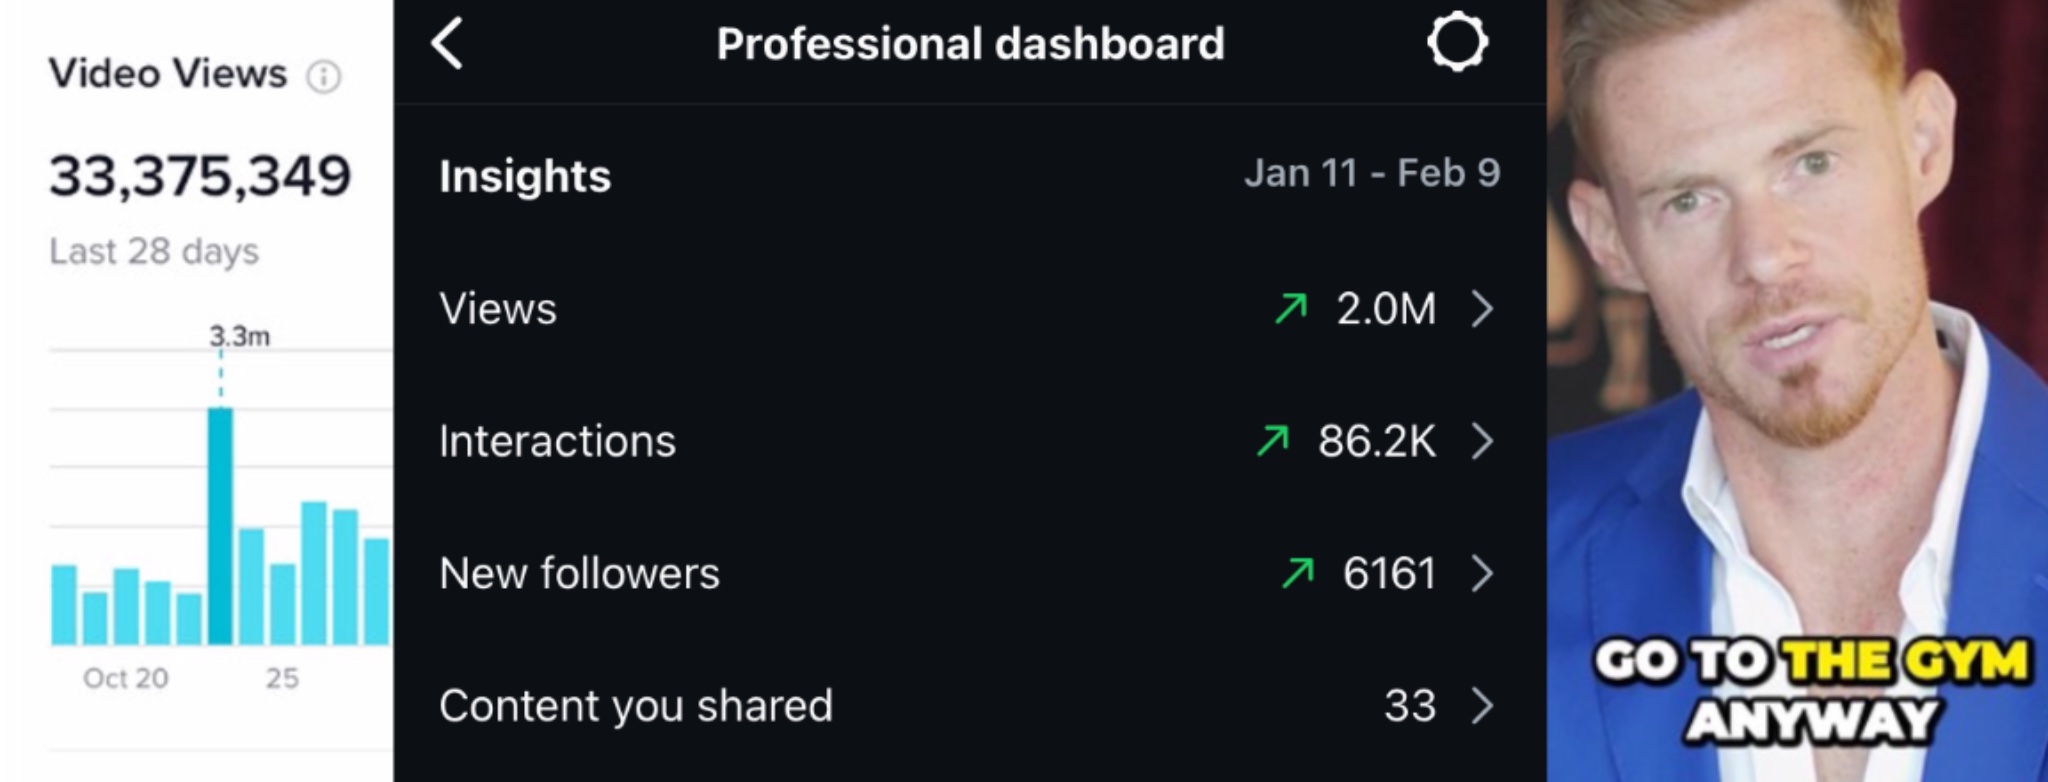Click the 2.0M views value
Screen dimensions: 2048x782
click(x=1386, y=309)
